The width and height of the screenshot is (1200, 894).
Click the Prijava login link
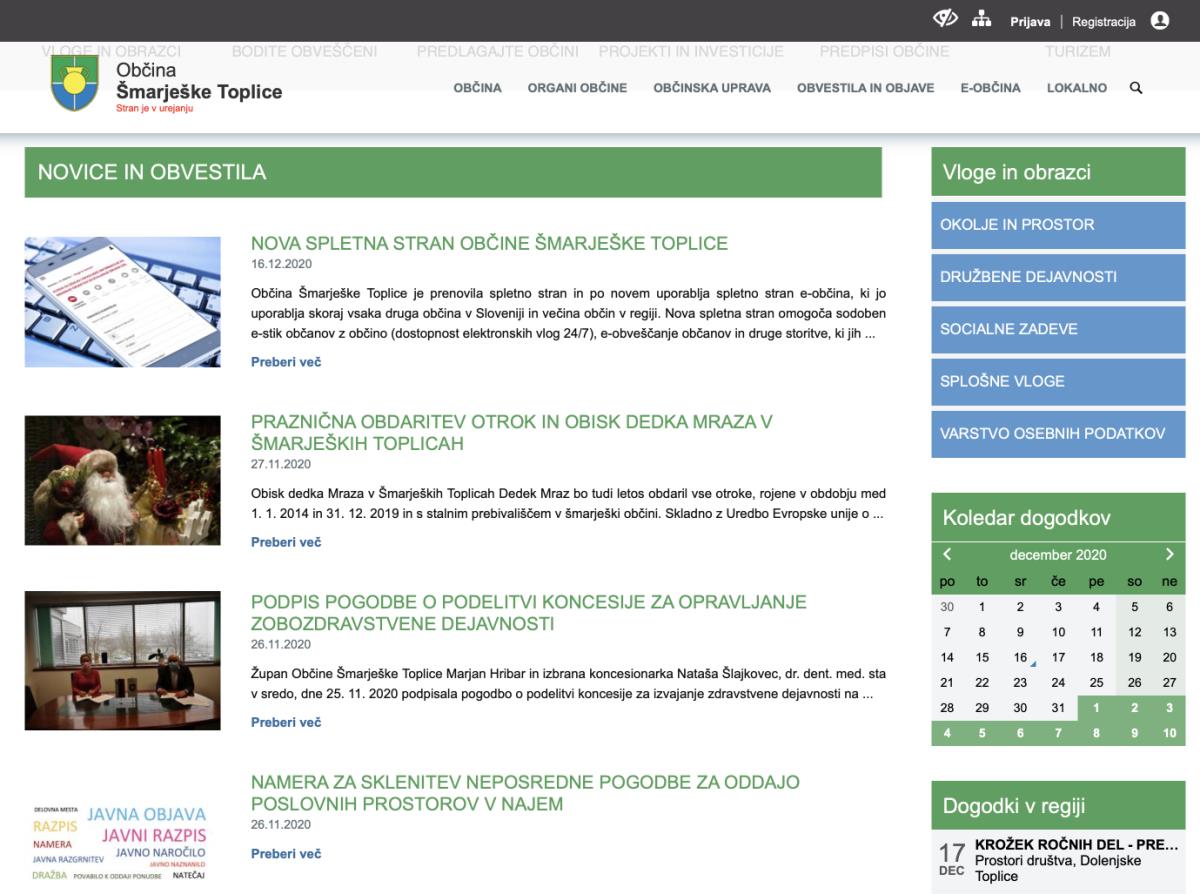click(1029, 22)
